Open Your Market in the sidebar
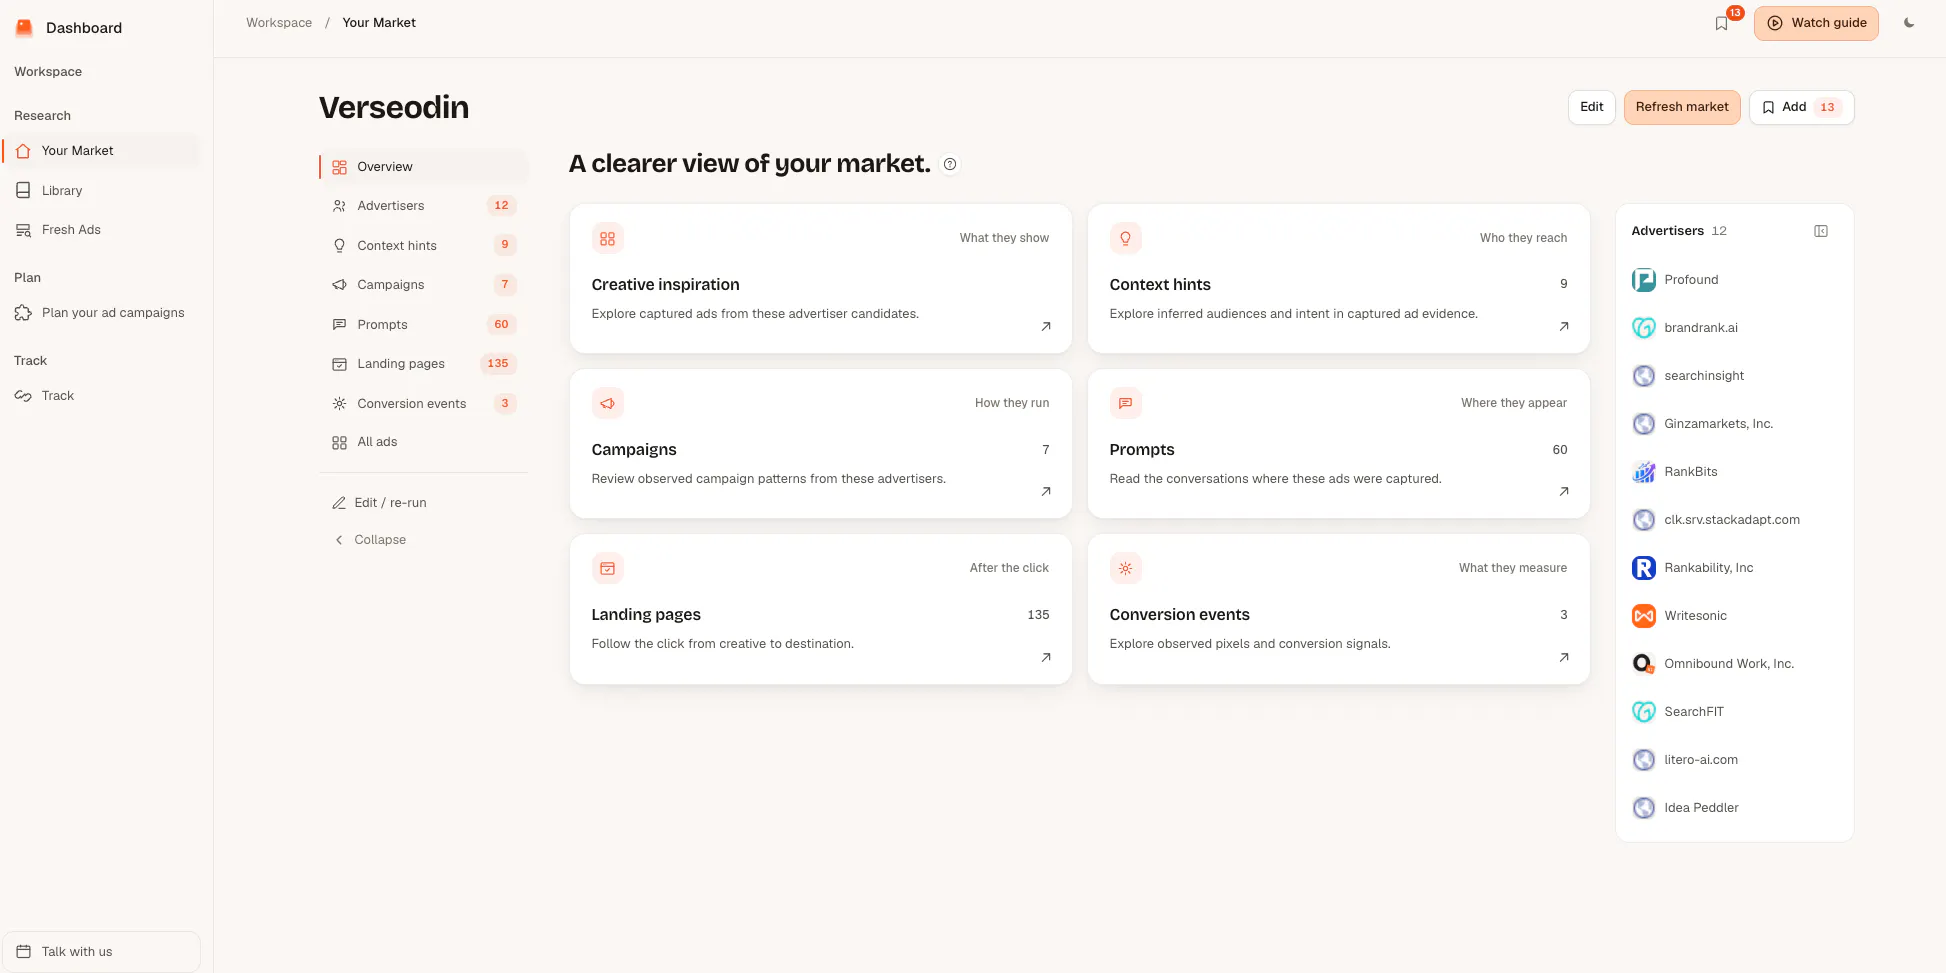Viewport: 1946px width, 973px height. click(101, 151)
